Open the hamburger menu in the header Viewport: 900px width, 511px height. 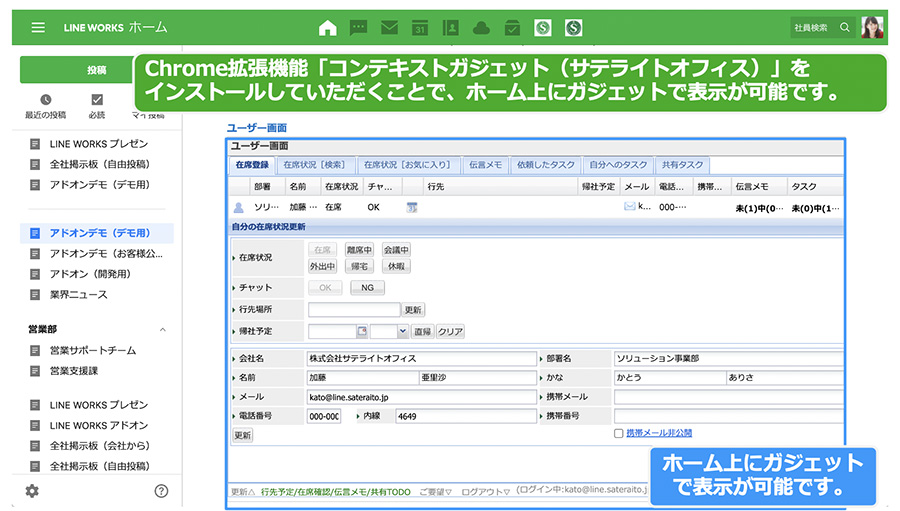pos(38,28)
